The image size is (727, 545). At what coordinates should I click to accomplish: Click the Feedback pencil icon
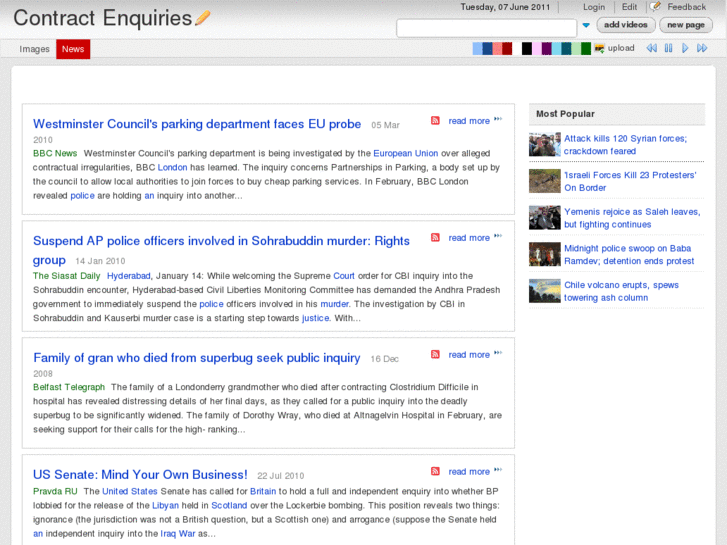click(x=655, y=7)
